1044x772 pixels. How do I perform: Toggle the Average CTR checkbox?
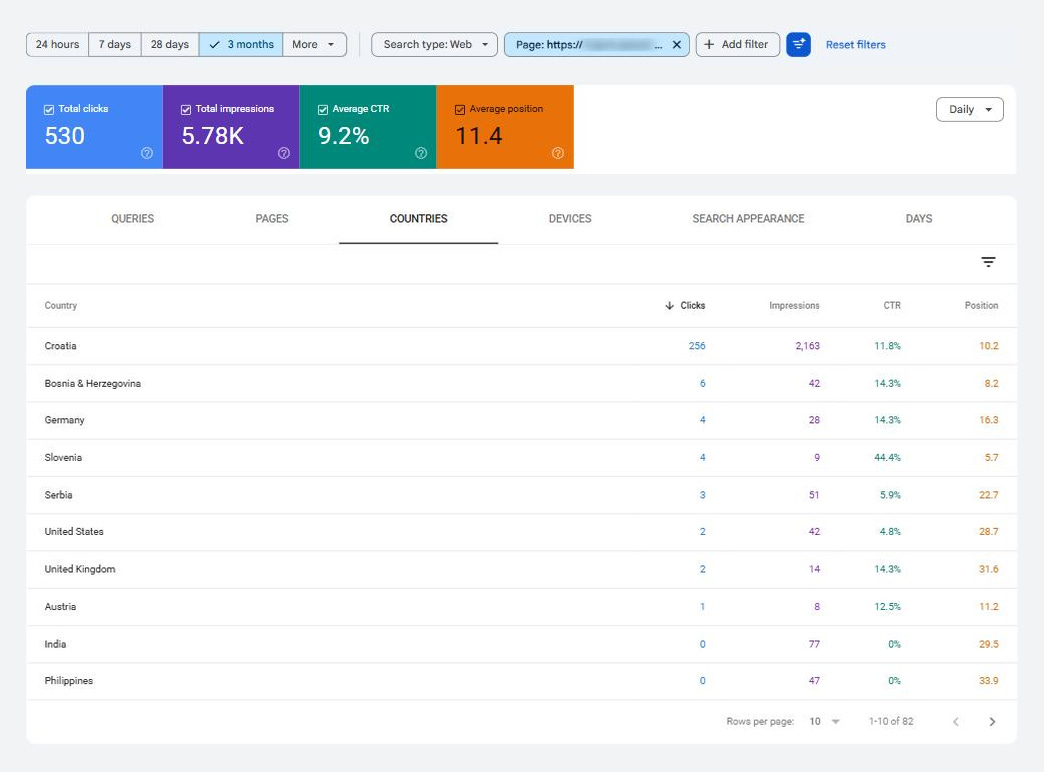click(x=323, y=110)
